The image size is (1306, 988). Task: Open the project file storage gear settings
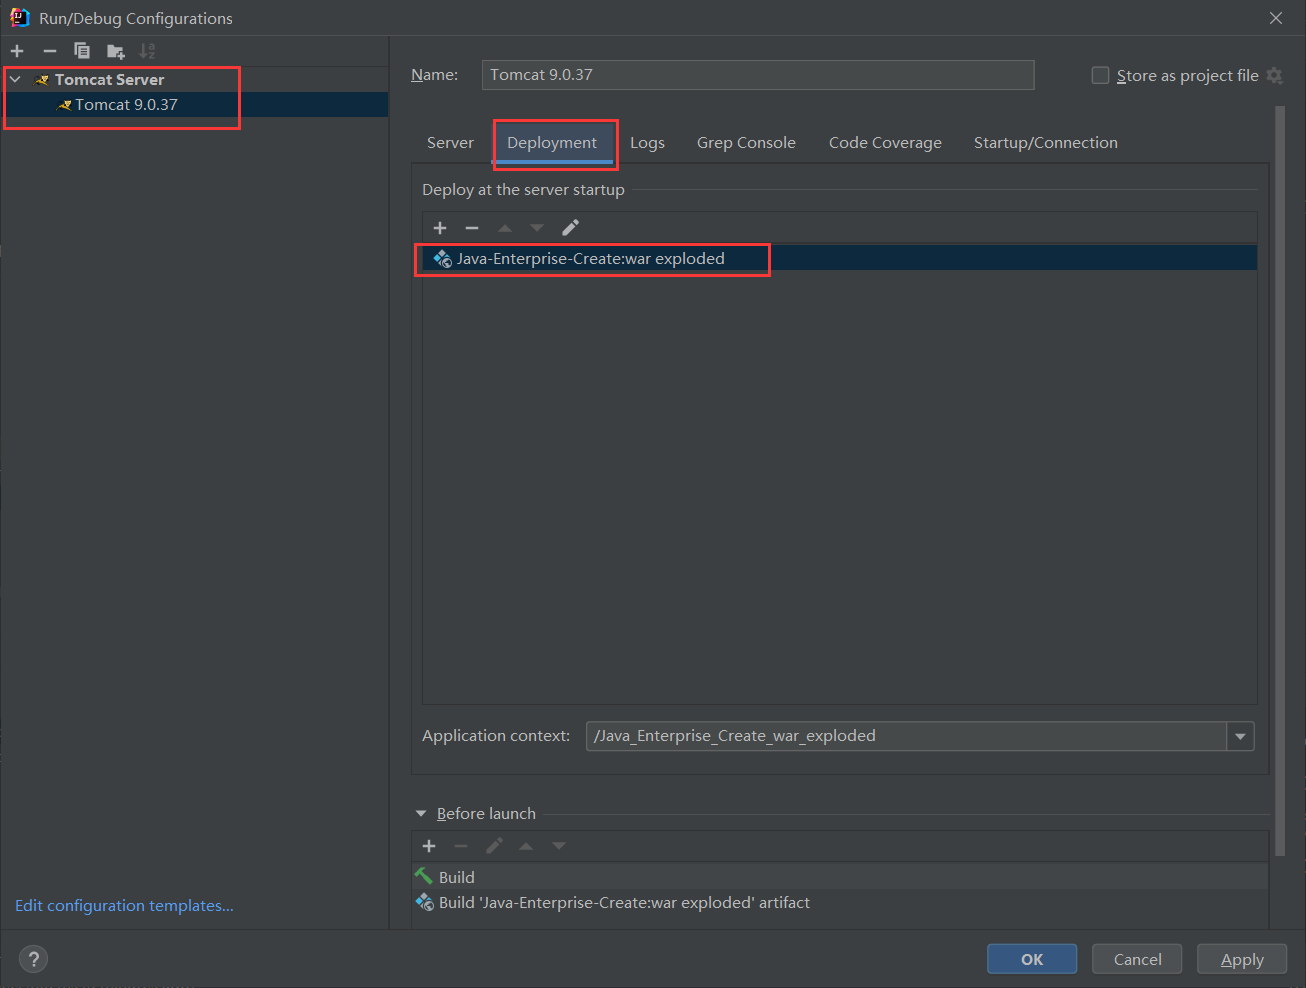(1274, 76)
